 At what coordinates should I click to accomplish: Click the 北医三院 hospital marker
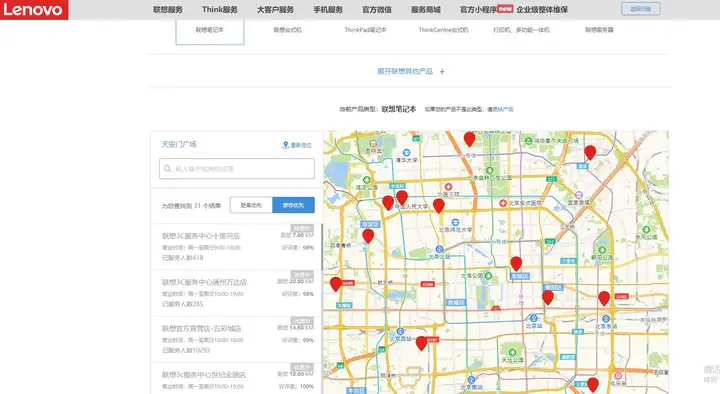coord(448,187)
